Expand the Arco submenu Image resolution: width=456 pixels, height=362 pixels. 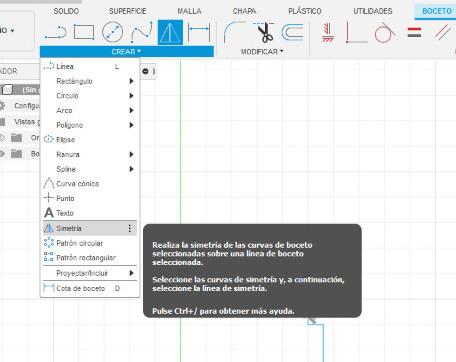pyautogui.click(x=90, y=110)
